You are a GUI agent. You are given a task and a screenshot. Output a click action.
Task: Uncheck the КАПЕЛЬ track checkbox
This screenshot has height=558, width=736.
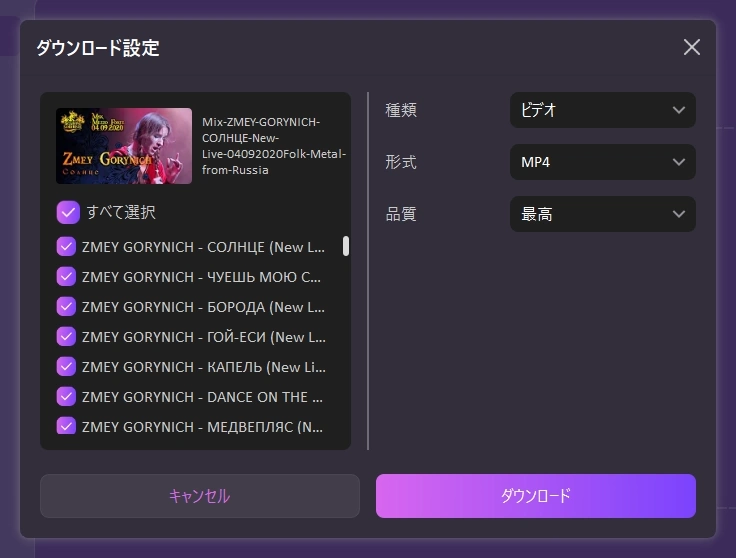(x=67, y=367)
